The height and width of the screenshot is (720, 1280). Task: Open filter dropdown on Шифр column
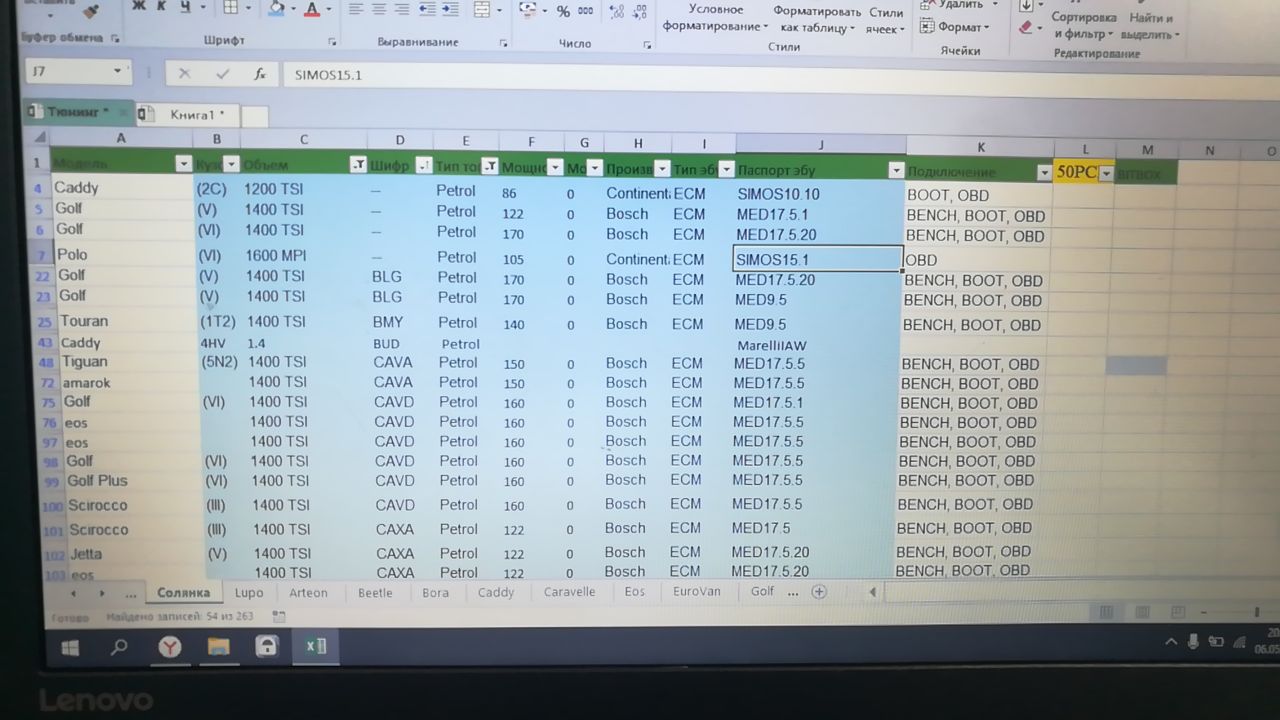[423, 165]
